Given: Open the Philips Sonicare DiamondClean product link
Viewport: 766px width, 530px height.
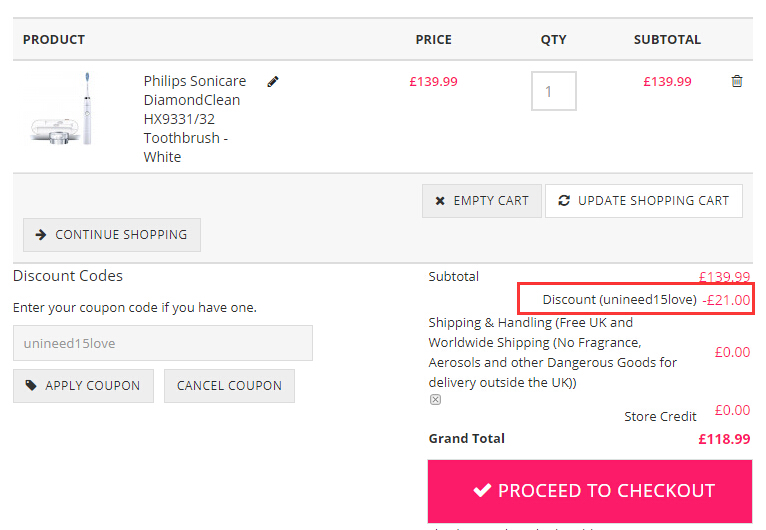Looking at the screenshot, I should 194,119.
